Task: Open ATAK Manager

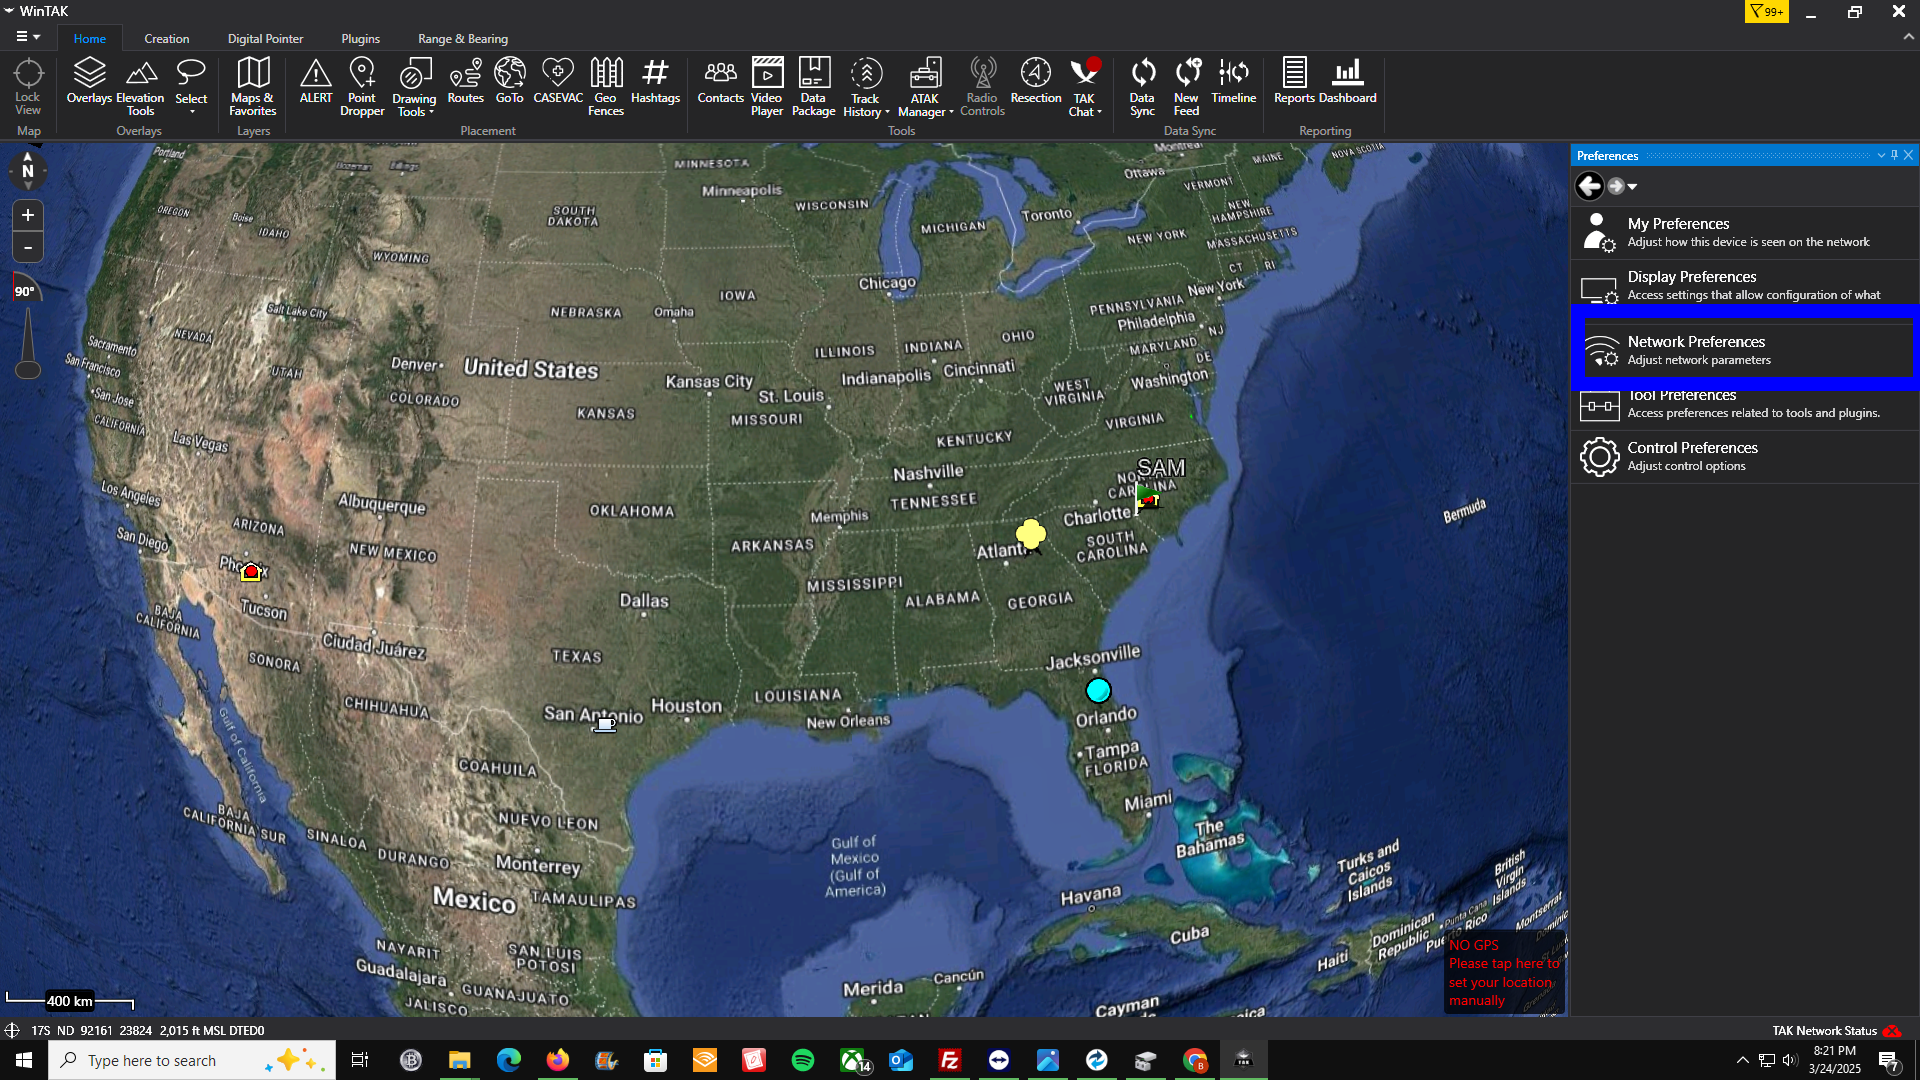Action: (925, 86)
